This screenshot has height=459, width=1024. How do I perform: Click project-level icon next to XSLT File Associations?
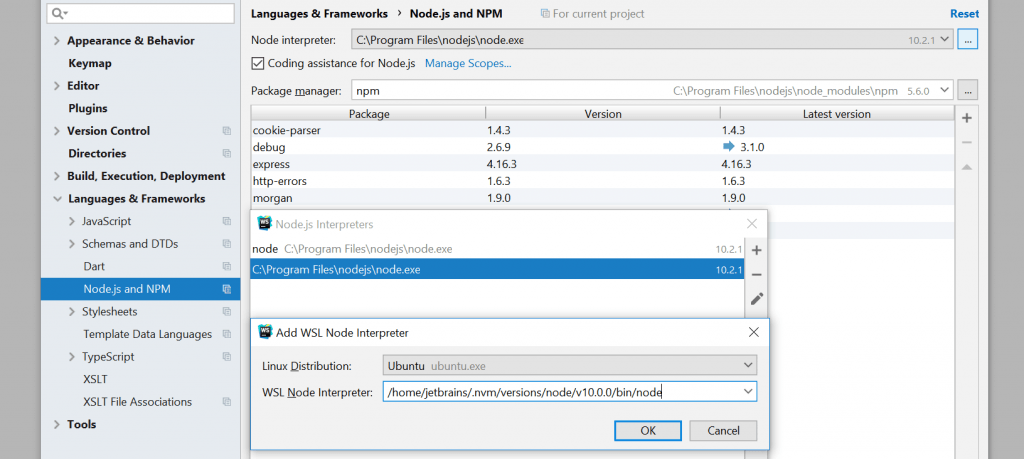coord(227,402)
